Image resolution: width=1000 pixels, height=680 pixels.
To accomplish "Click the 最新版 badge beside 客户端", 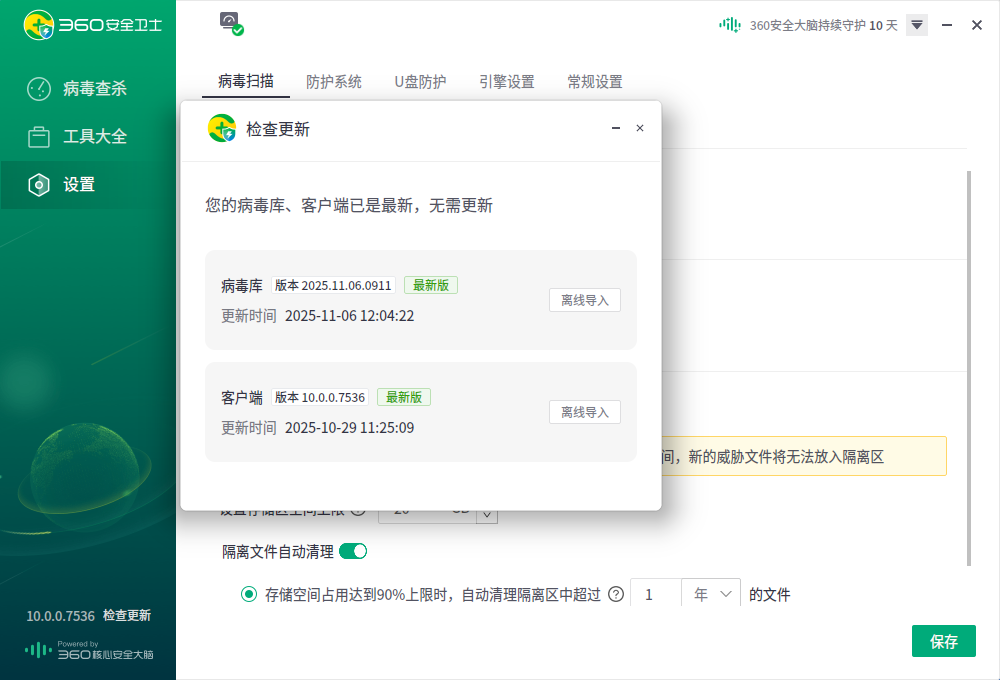I will point(404,397).
